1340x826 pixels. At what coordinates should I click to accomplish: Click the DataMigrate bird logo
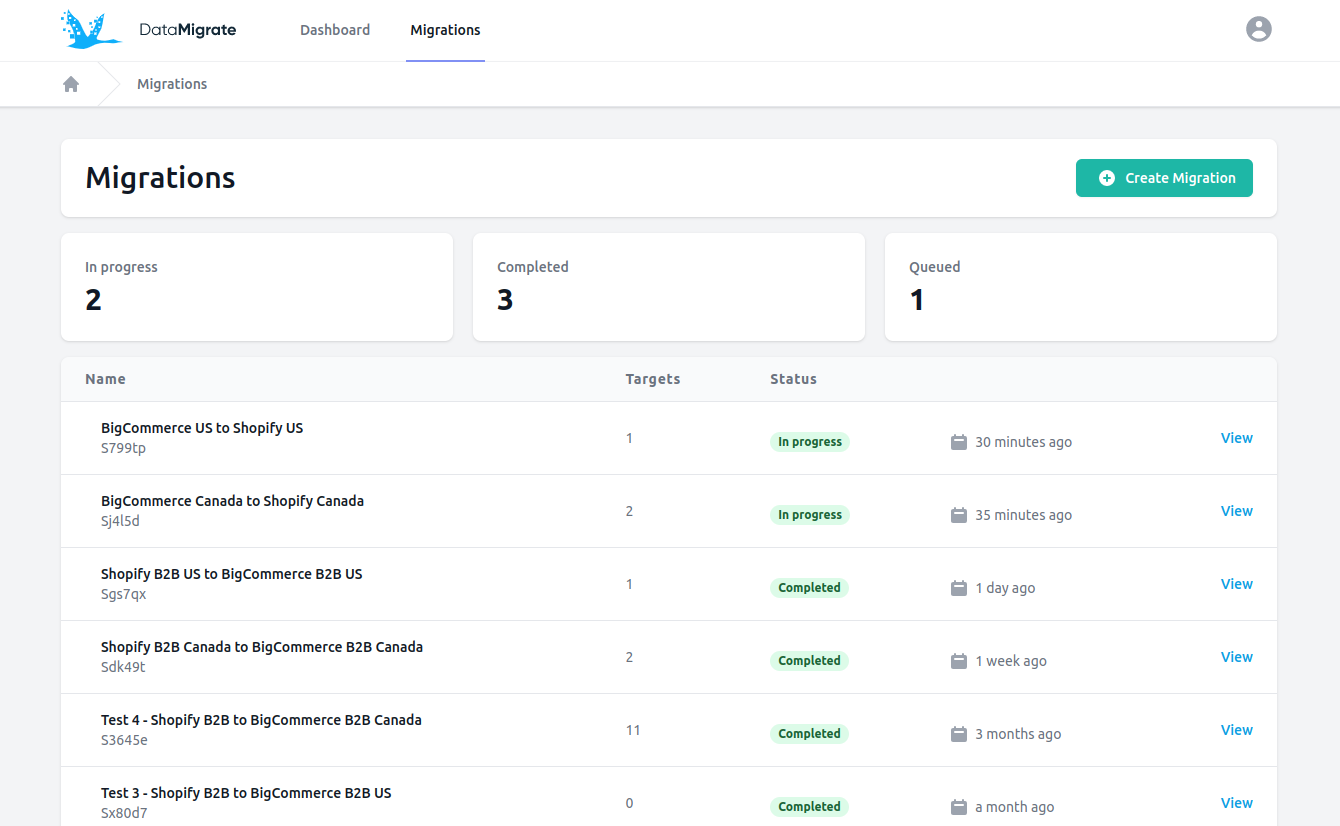[x=91, y=30]
